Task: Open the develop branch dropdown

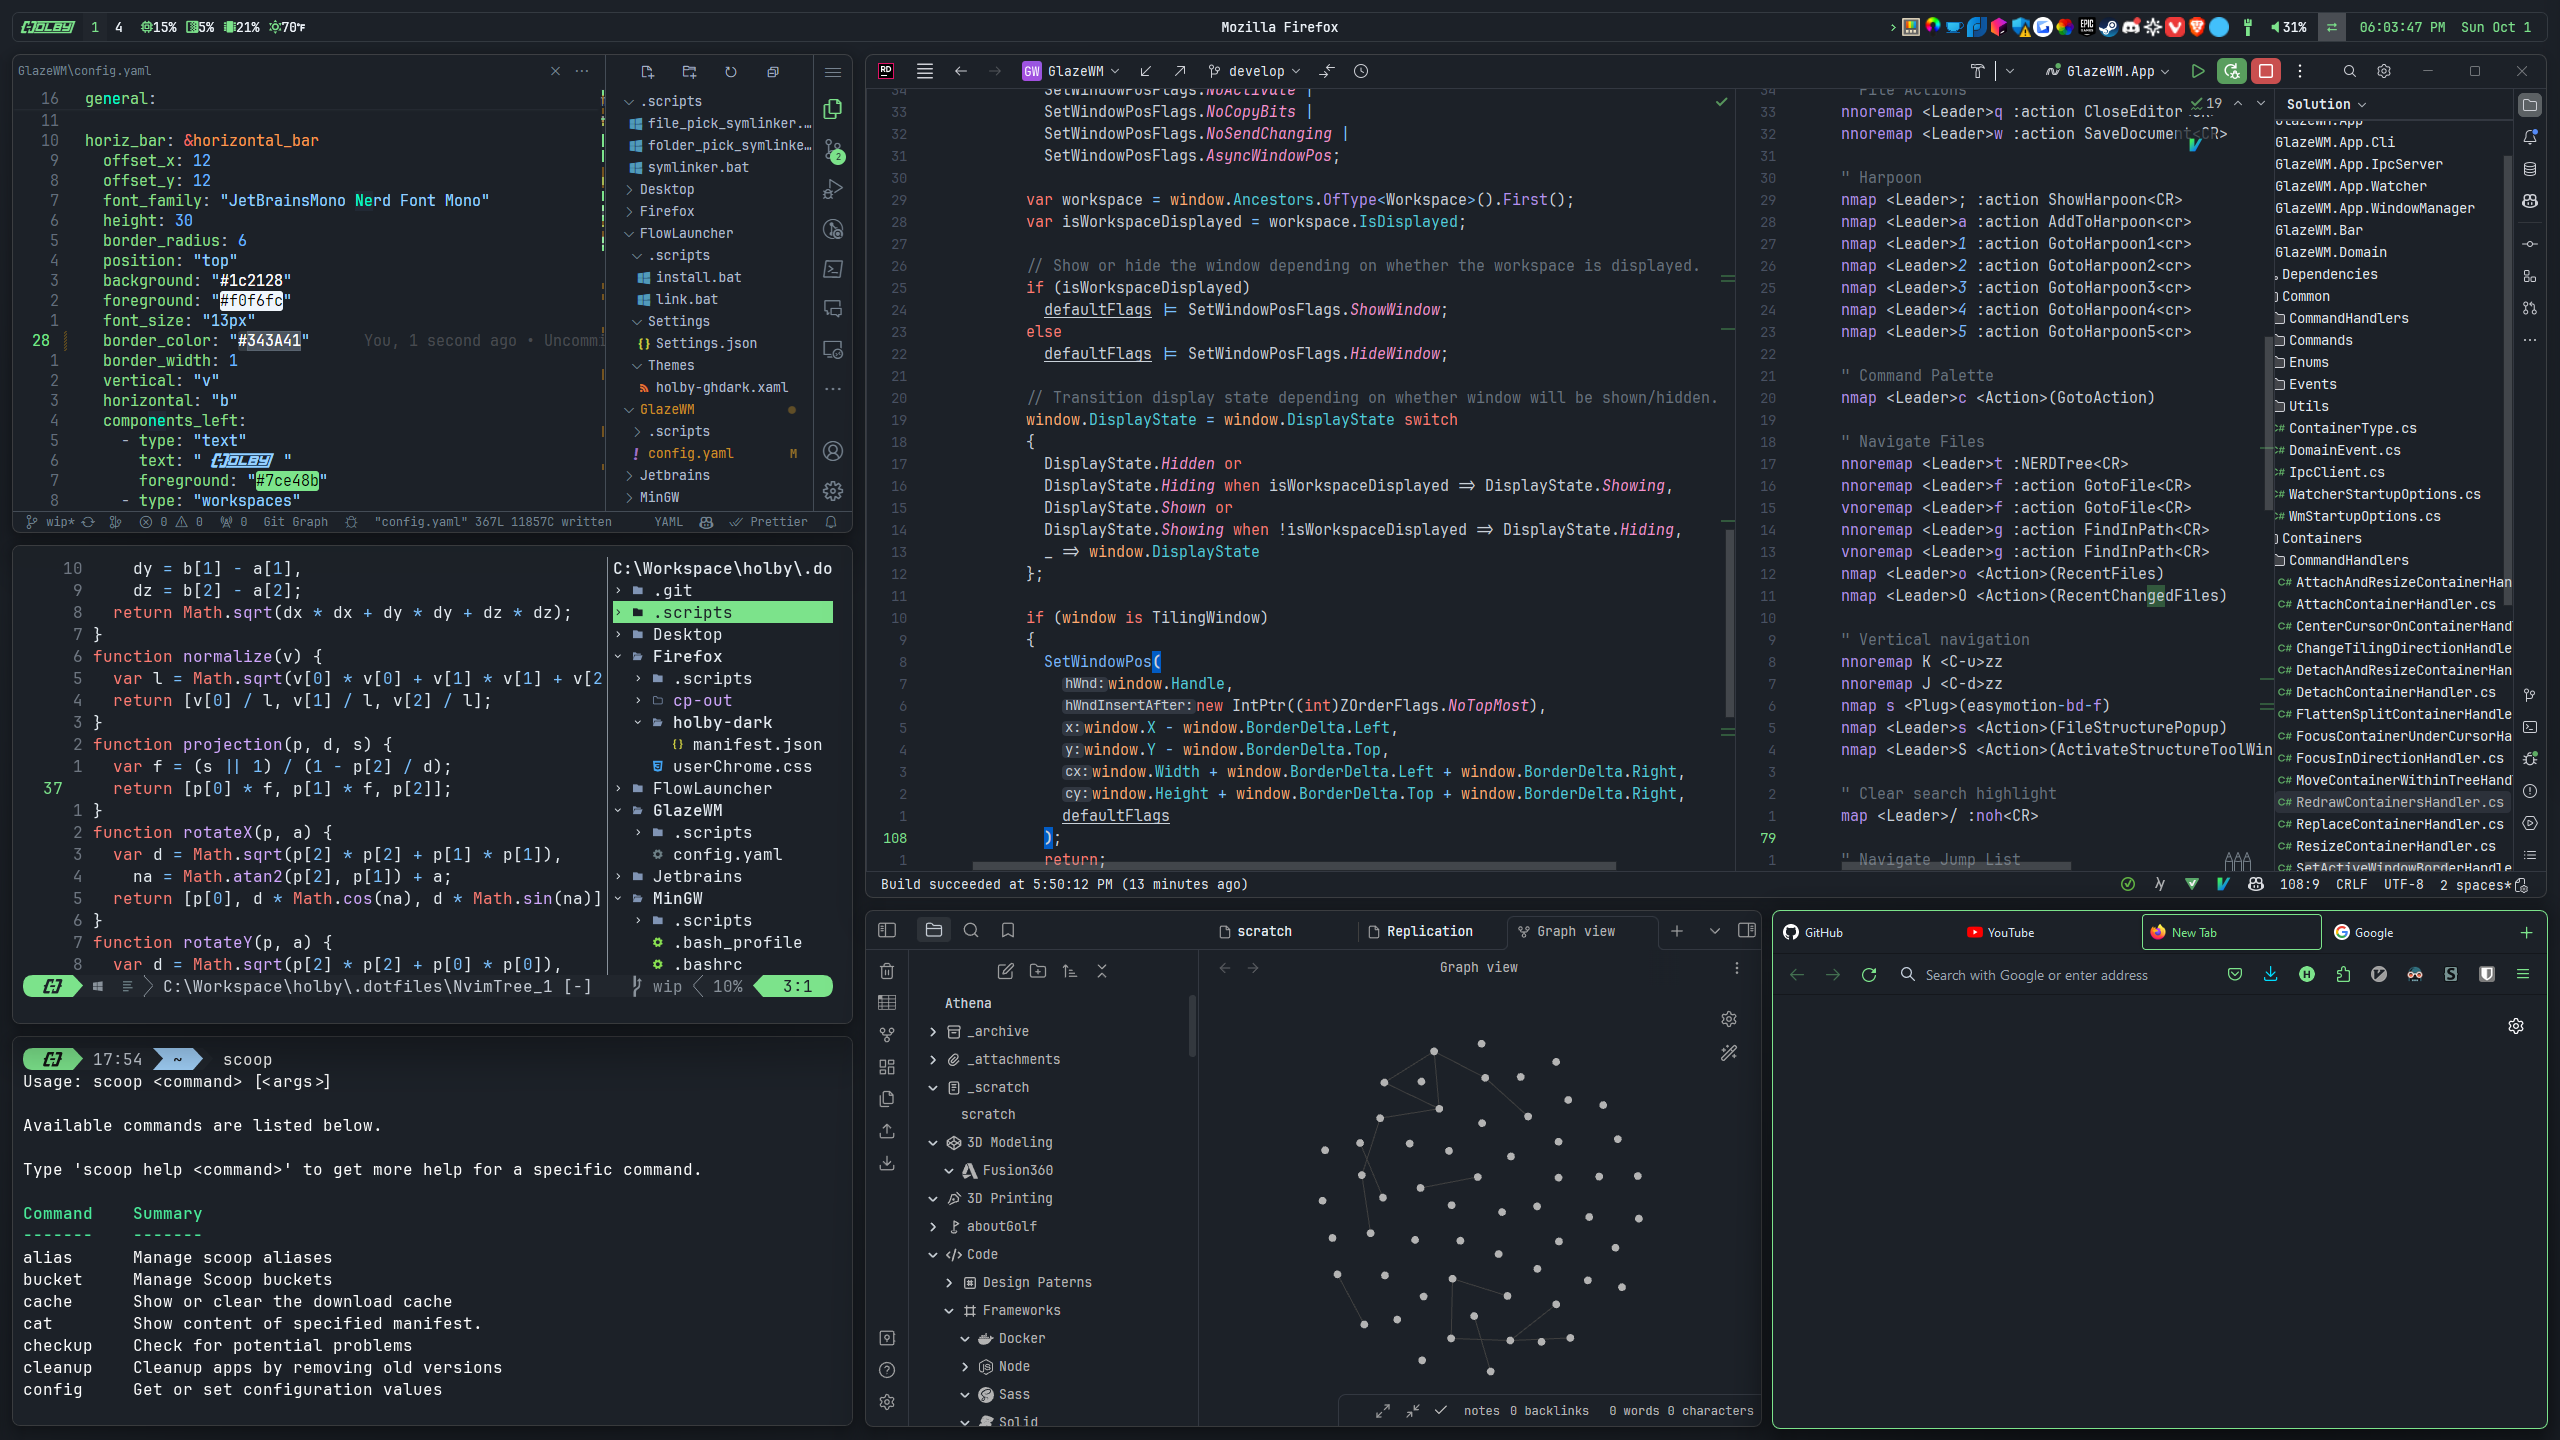Action: click(x=1255, y=71)
